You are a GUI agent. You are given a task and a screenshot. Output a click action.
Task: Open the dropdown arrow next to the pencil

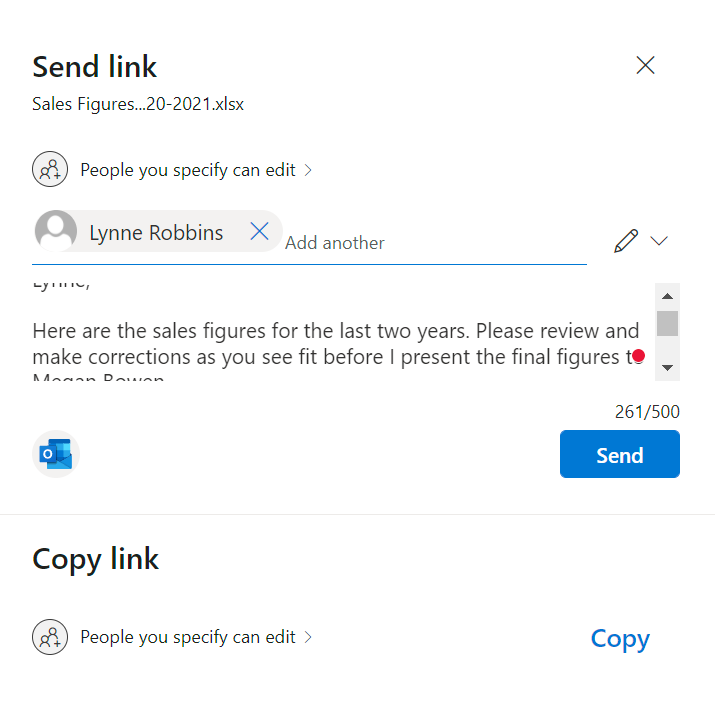(x=658, y=241)
